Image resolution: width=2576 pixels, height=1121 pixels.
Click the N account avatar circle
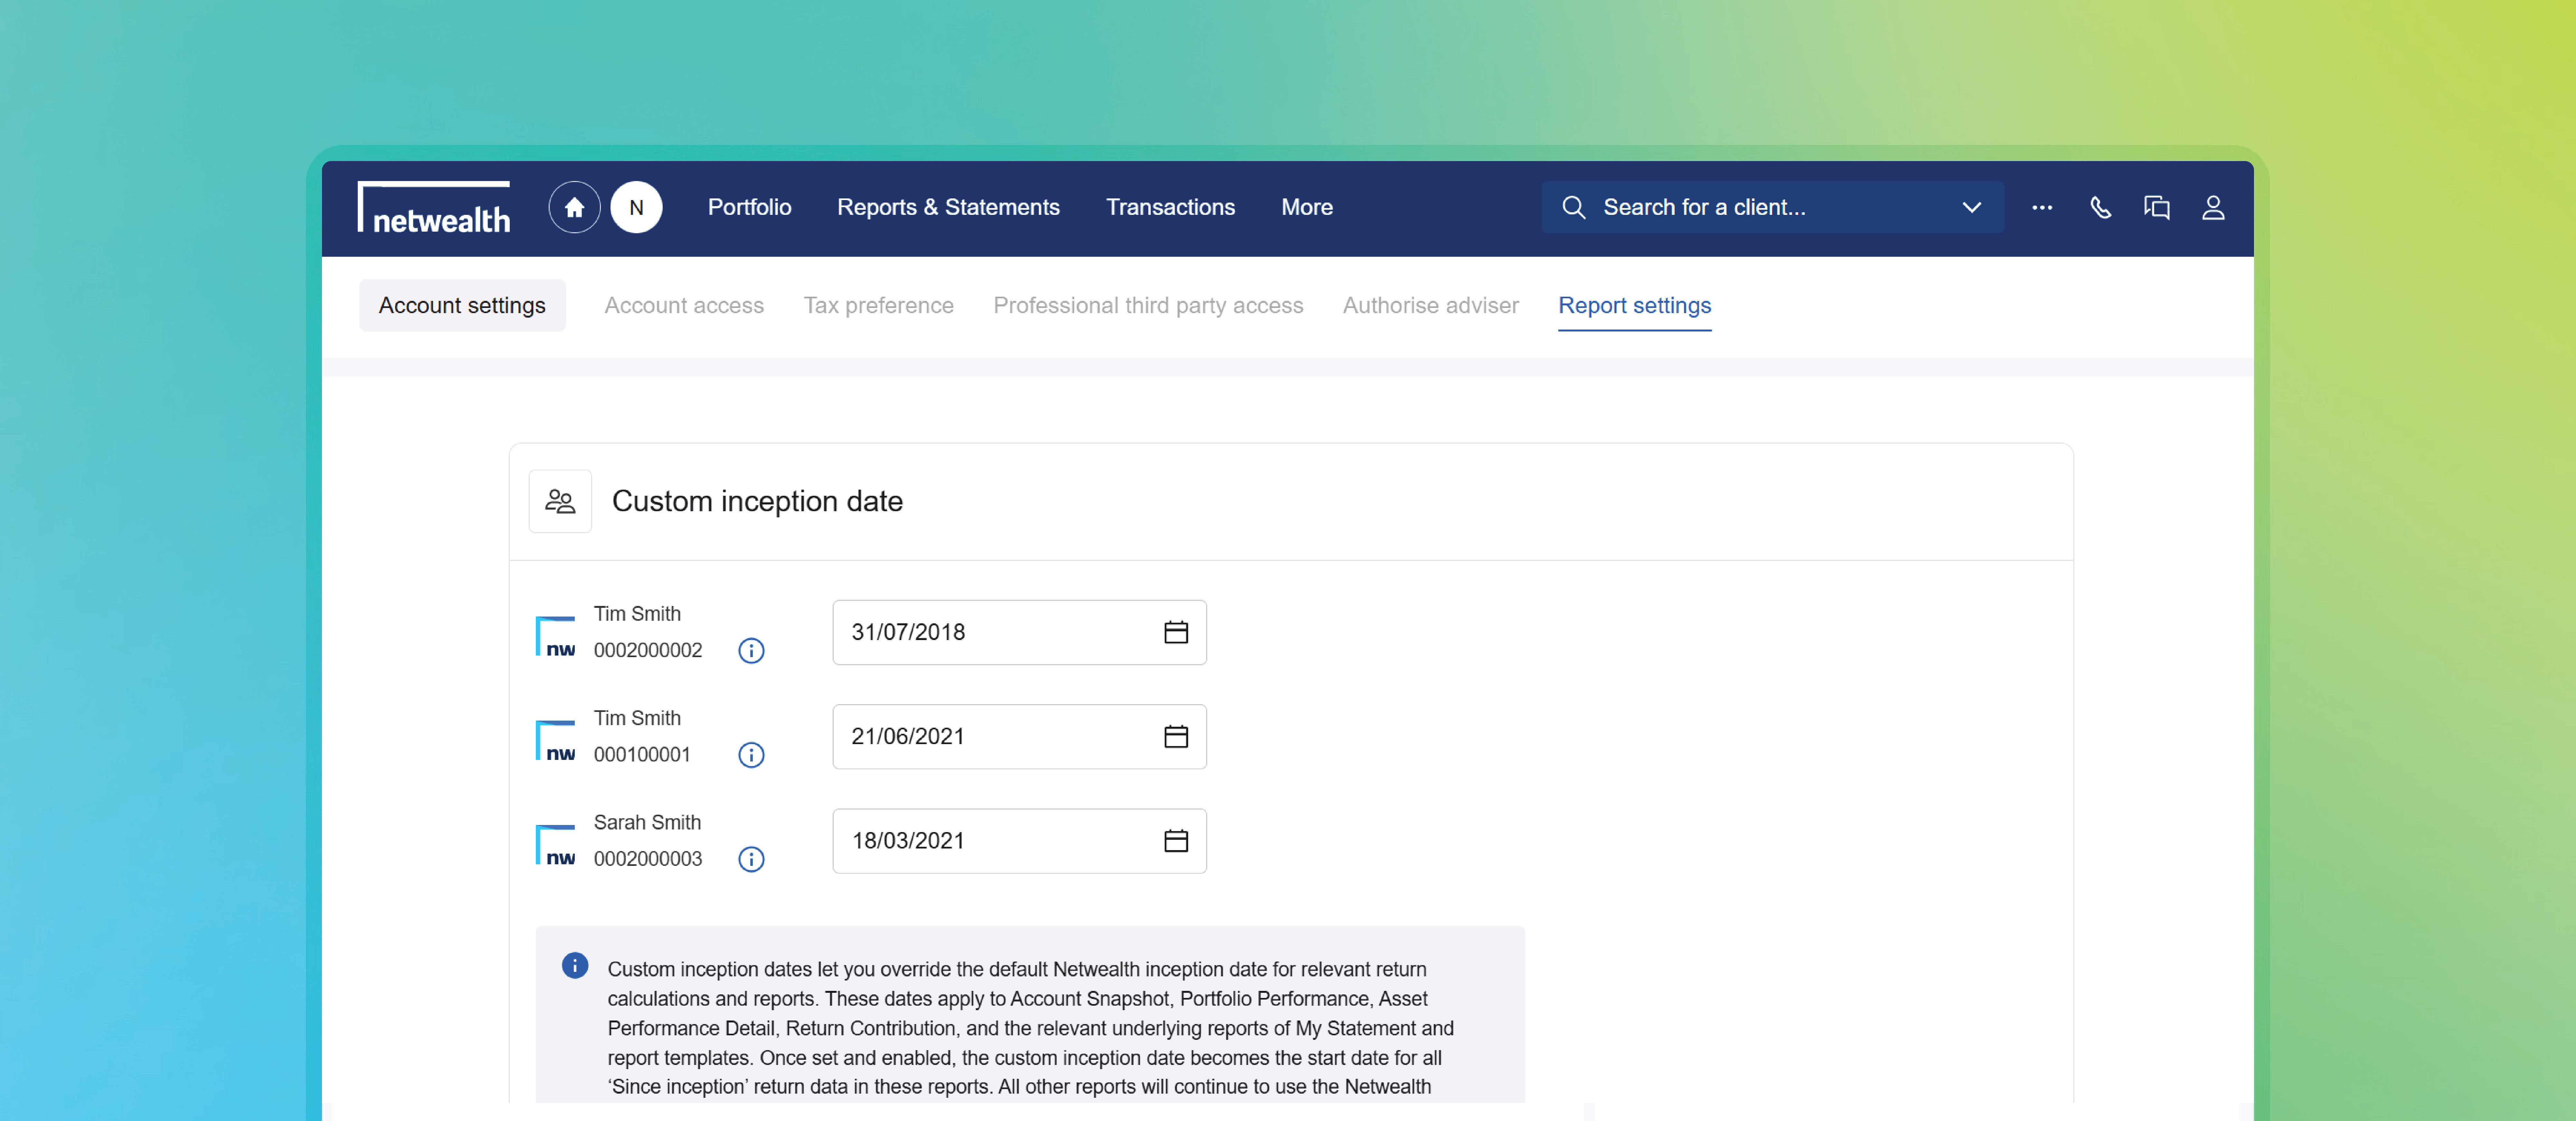[636, 207]
